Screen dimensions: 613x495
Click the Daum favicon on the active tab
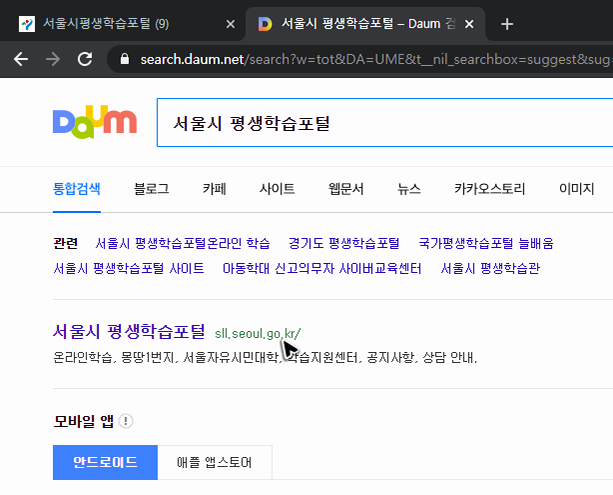[265, 24]
